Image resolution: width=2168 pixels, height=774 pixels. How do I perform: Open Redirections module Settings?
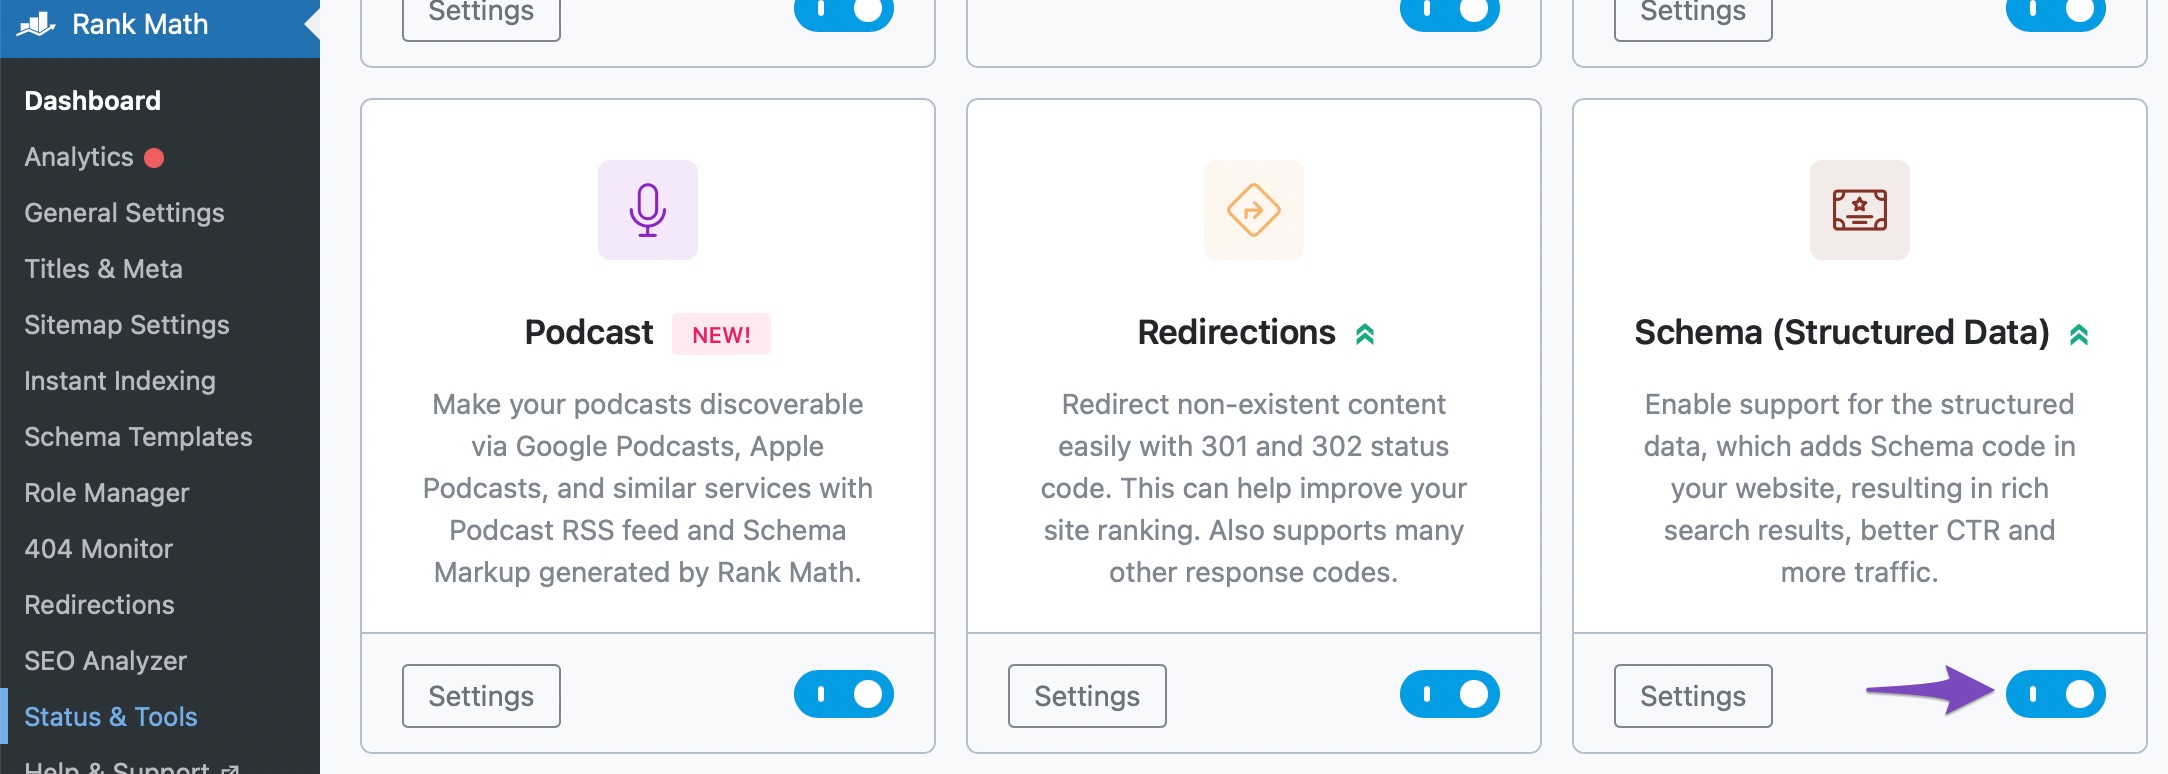tap(1087, 696)
